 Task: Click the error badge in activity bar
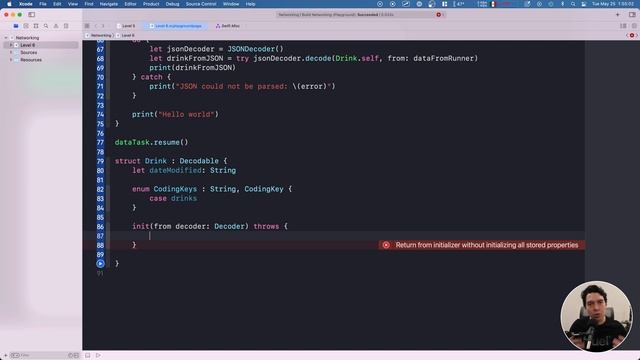[x=439, y=15]
